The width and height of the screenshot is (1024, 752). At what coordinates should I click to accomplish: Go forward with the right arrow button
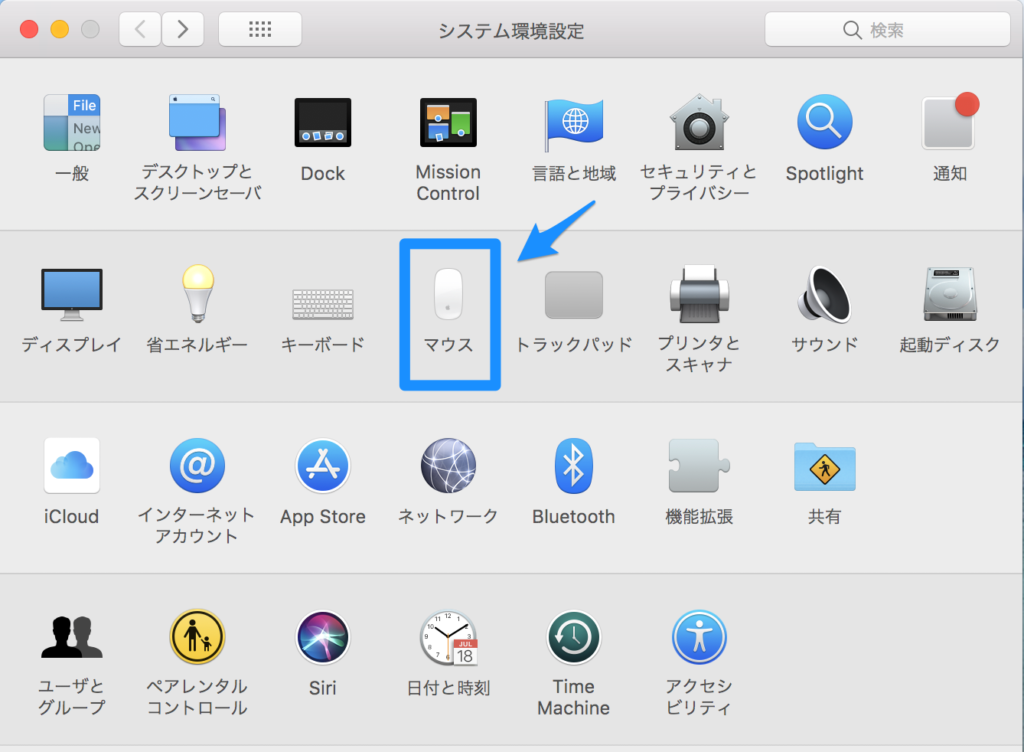pyautogui.click(x=183, y=29)
